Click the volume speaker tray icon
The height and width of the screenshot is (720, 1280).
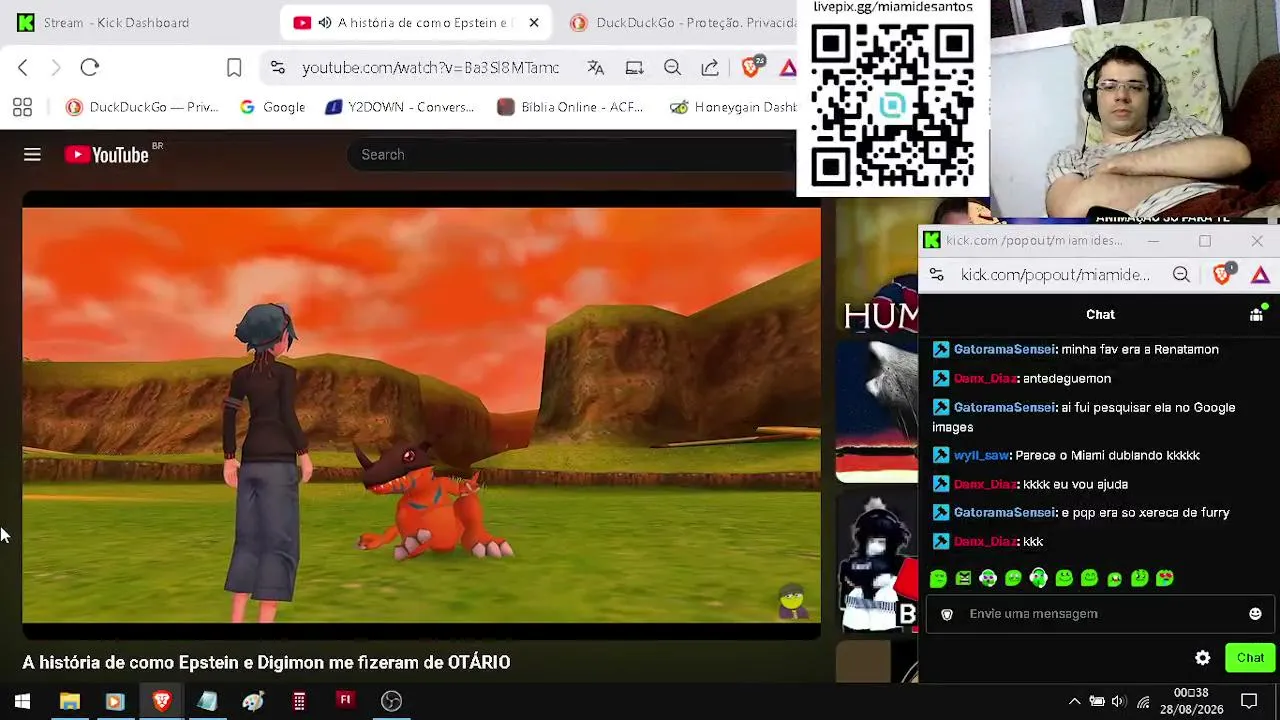1118,701
